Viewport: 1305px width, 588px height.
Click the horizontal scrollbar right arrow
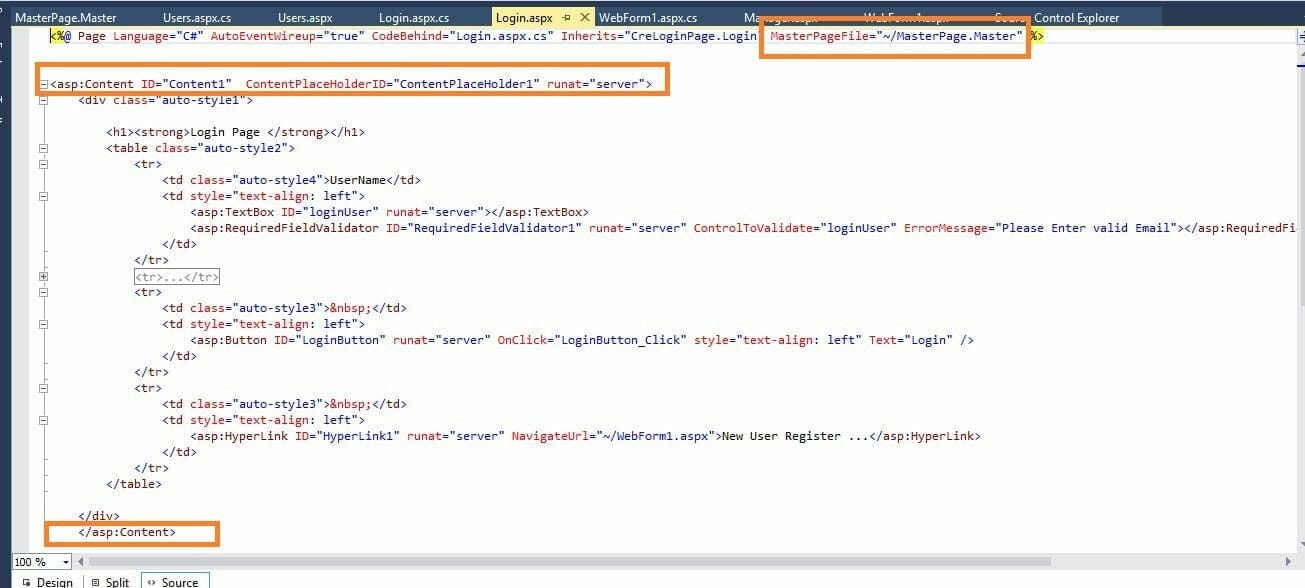(x=1288, y=562)
